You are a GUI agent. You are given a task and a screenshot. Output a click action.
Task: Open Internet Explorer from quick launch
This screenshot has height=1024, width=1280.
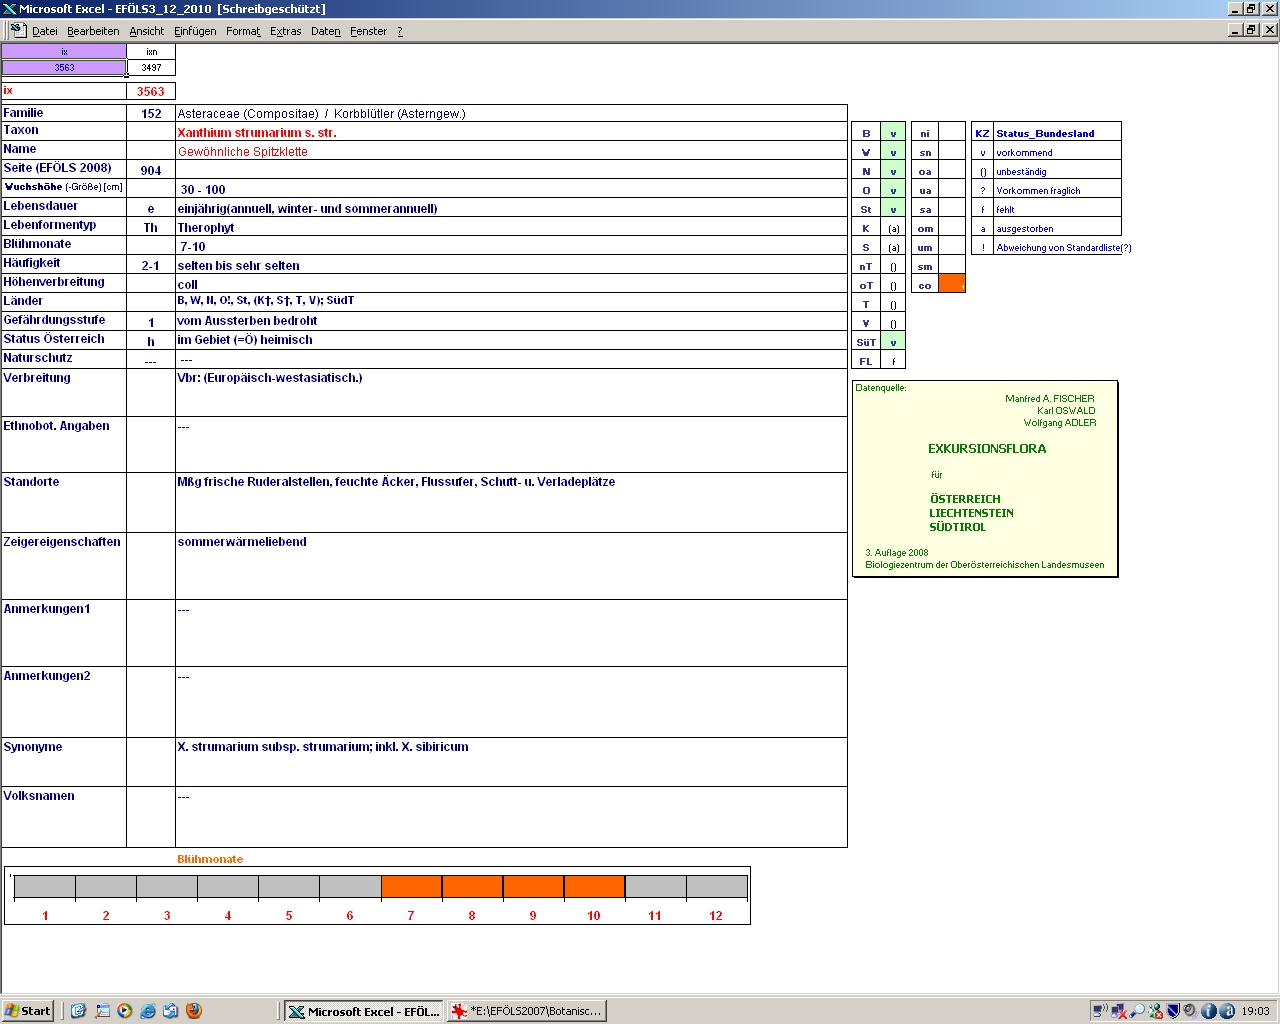pos(148,1011)
